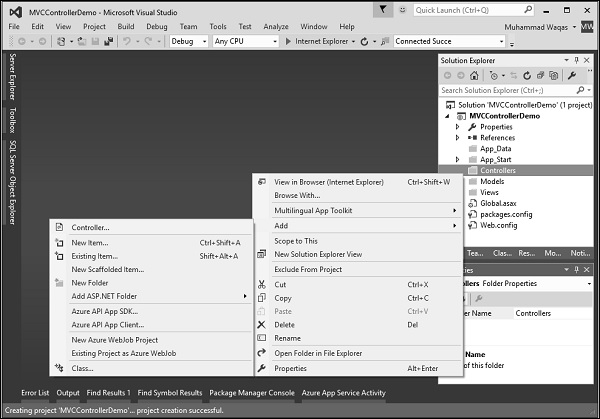Open the Solution Explorer window options dropdown
Viewport: 600px width, 419px height.
click(x=566, y=60)
